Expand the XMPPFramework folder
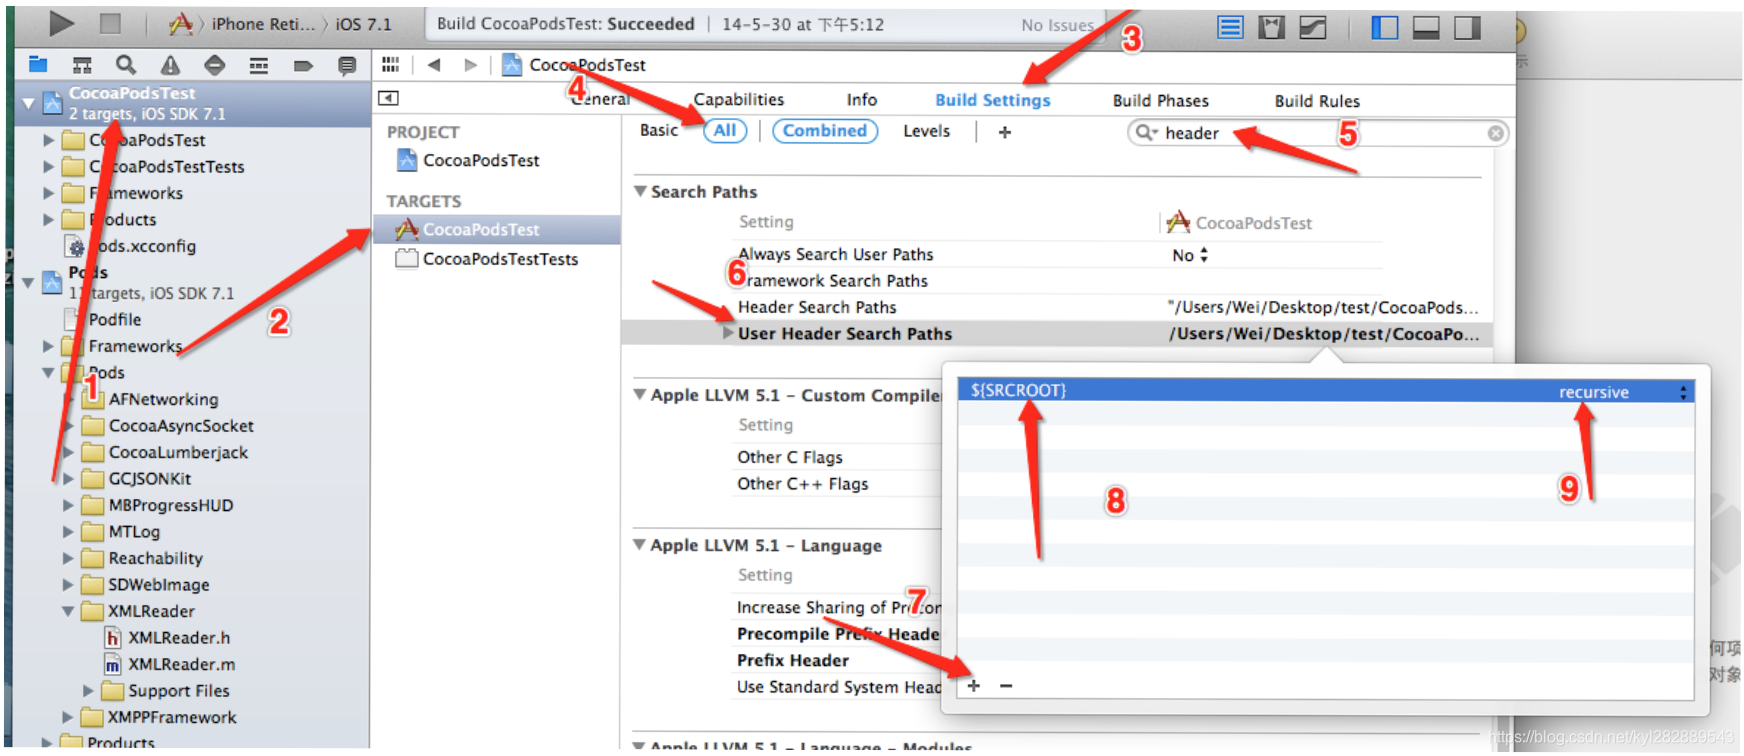This screenshot has width=1744, height=756. [68, 717]
